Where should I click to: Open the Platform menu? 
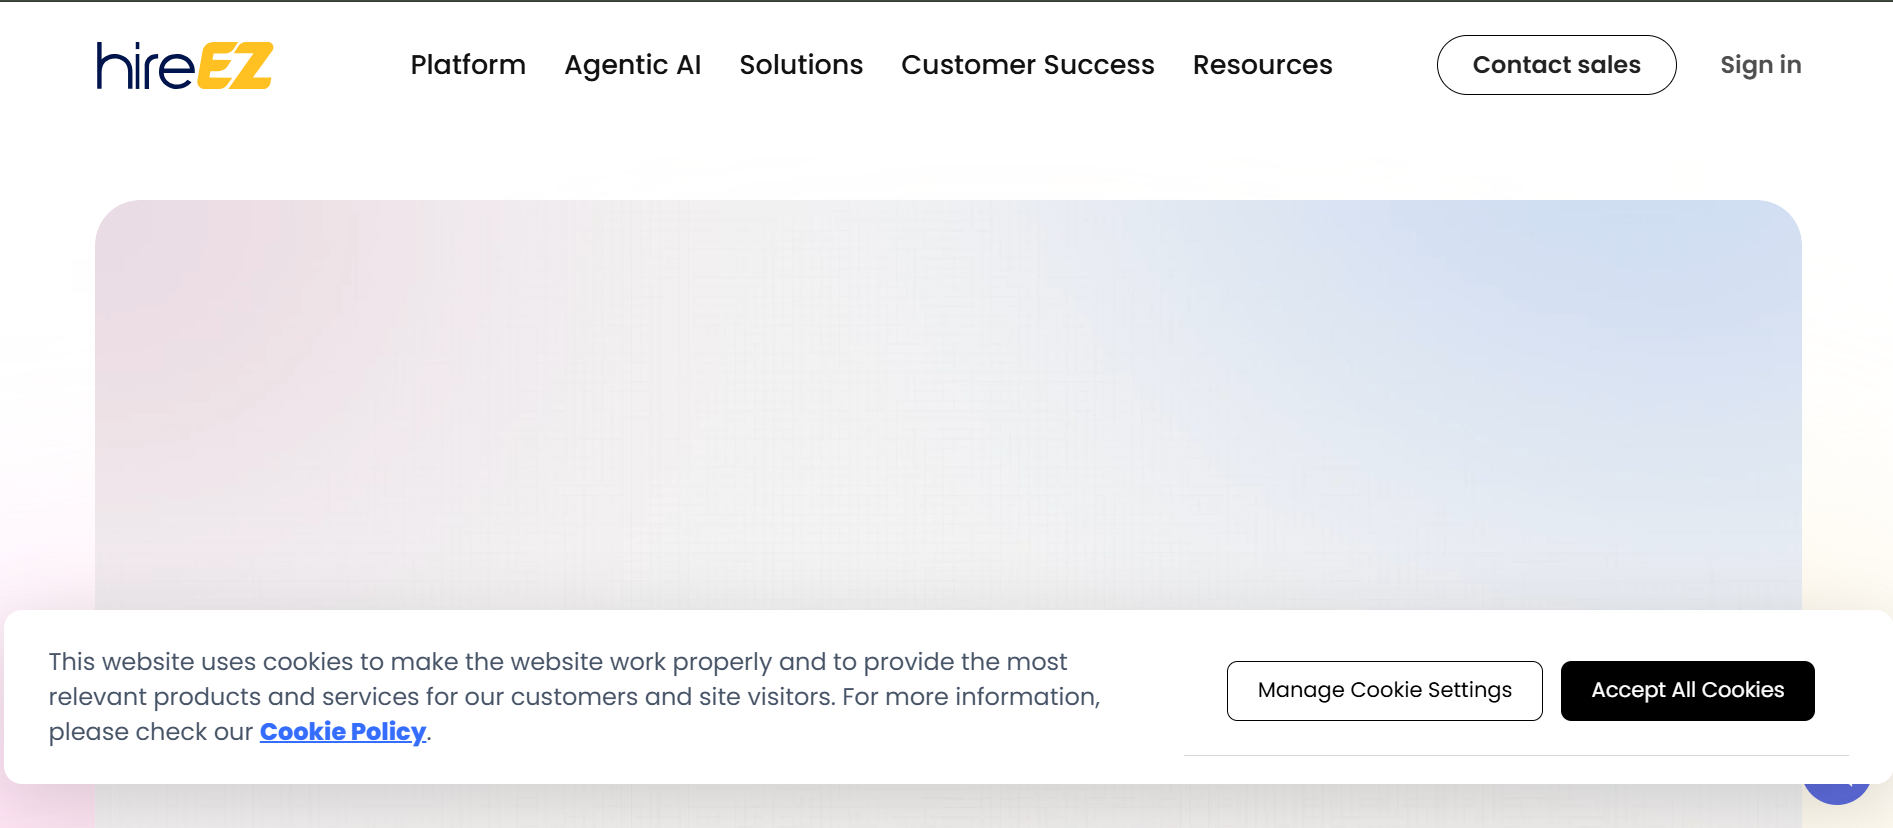point(468,65)
